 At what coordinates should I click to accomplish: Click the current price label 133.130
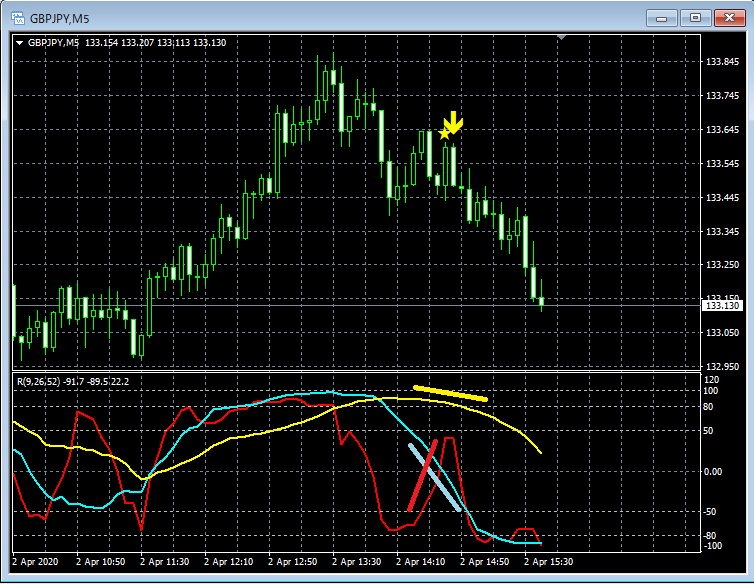pos(723,305)
